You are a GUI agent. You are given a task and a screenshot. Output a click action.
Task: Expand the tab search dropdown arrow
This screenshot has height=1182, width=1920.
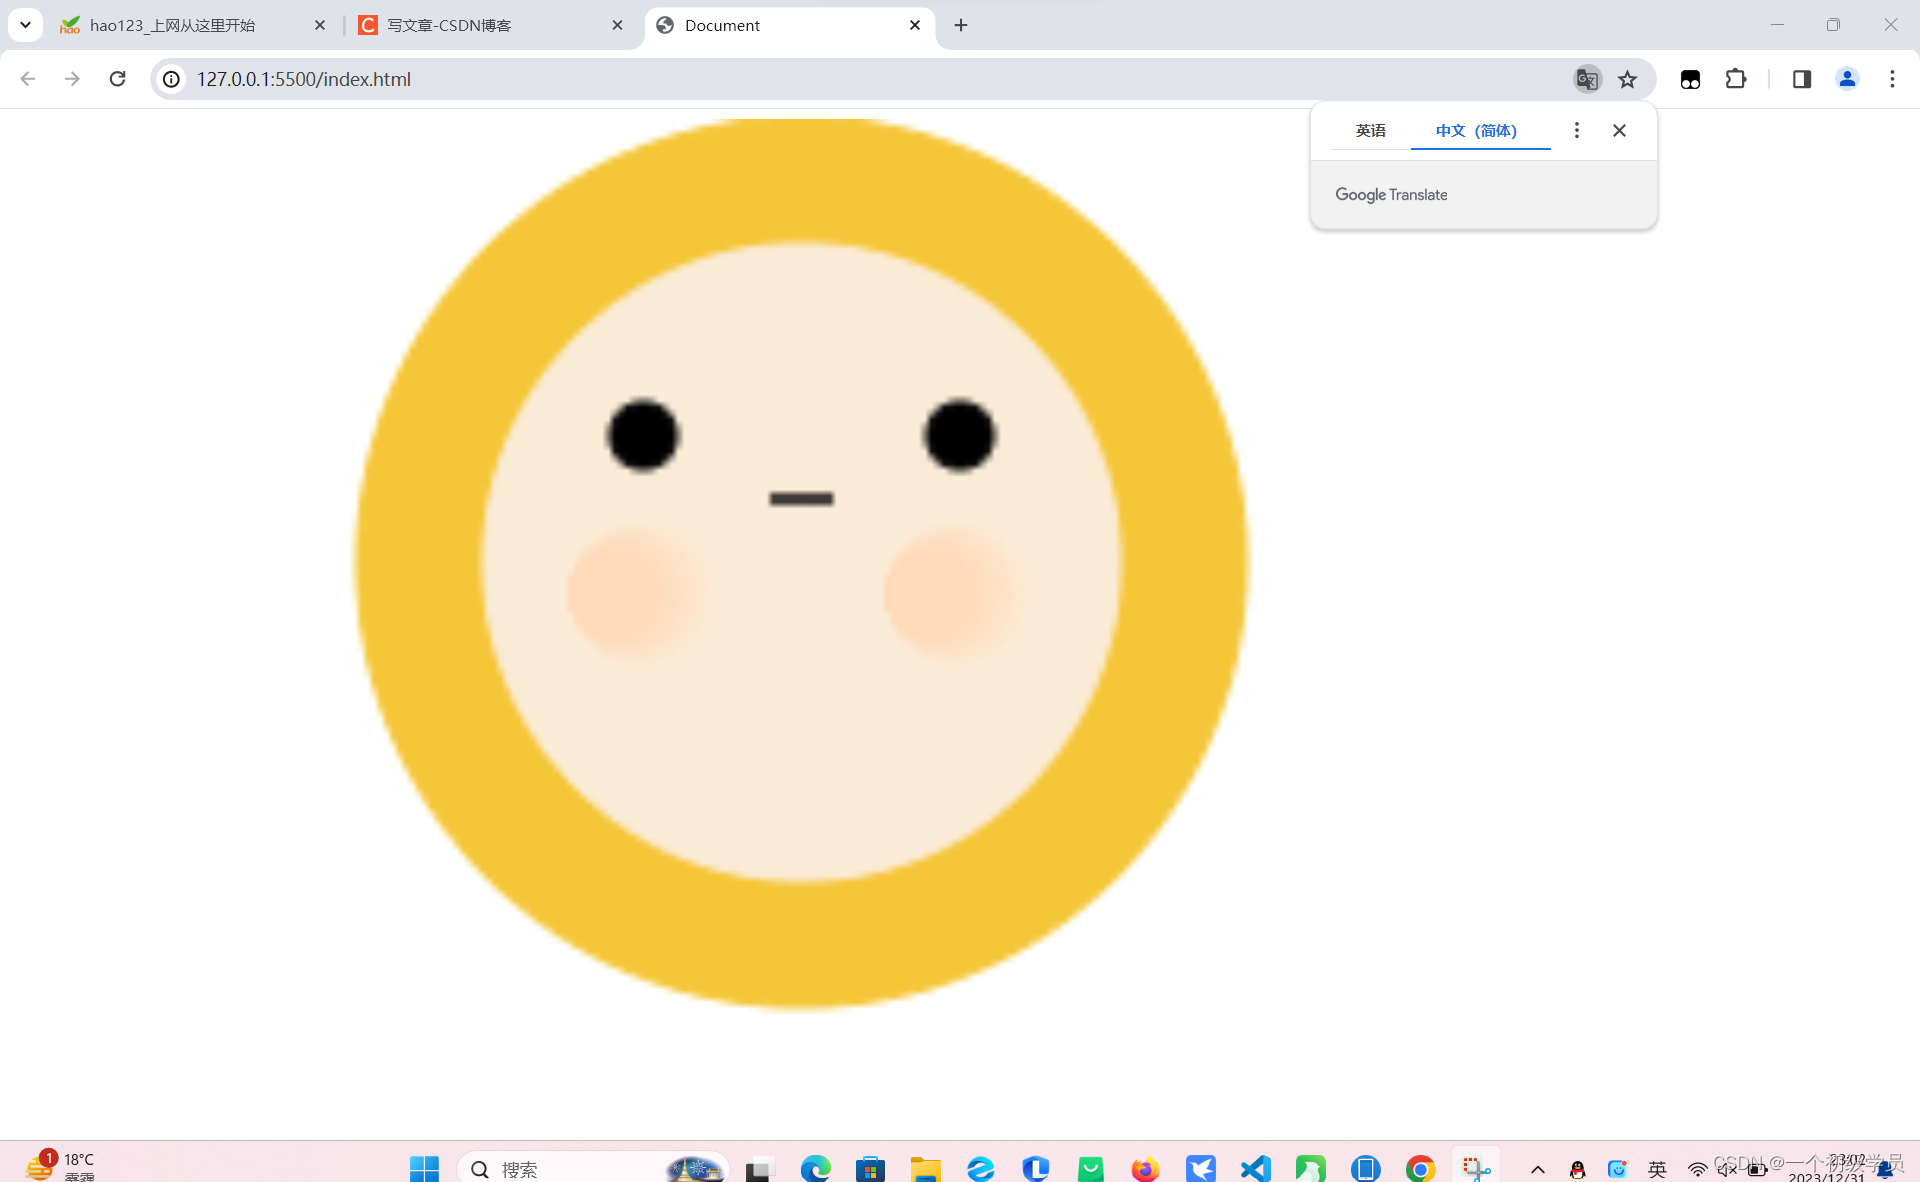click(x=25, y=25)
